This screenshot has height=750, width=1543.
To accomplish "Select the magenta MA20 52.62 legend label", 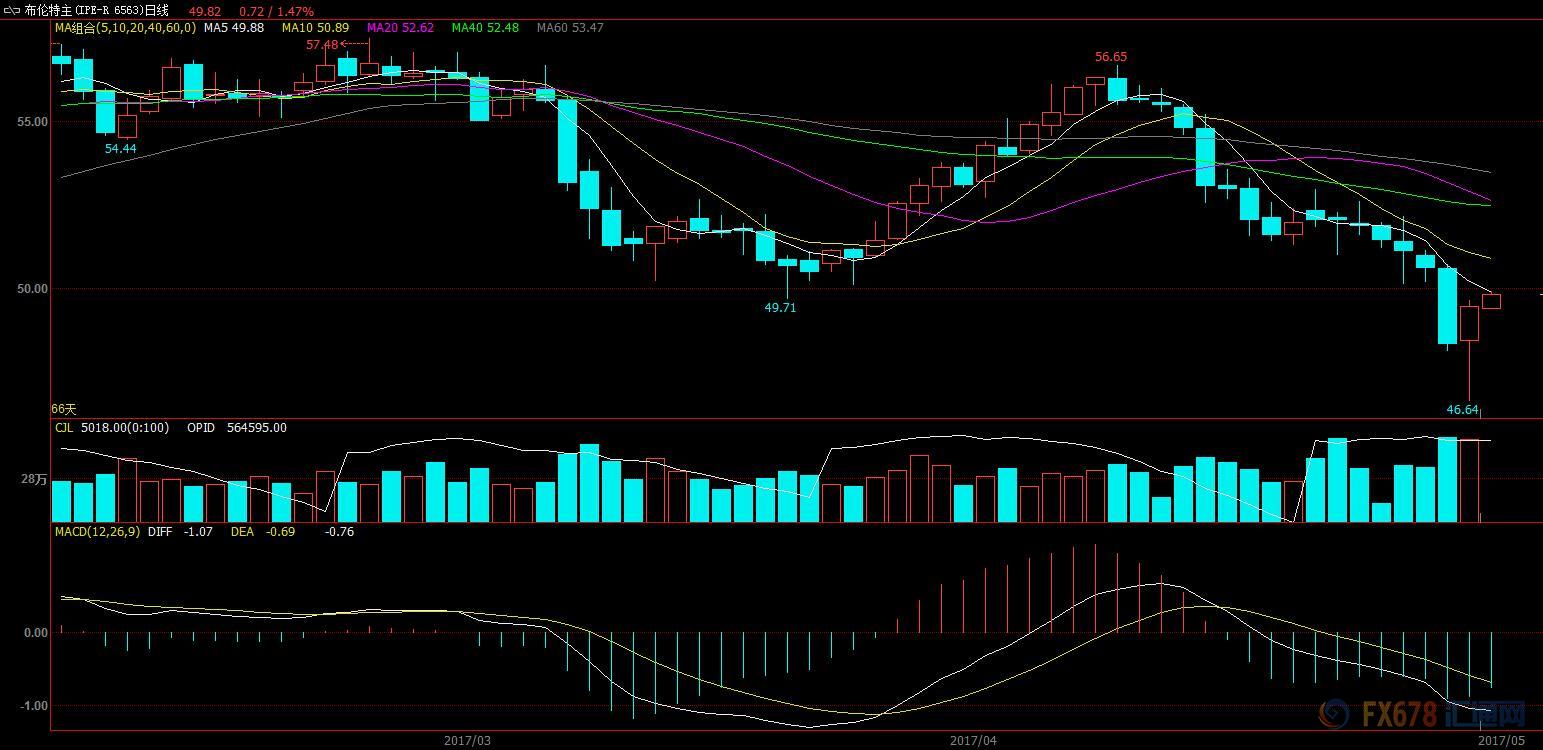I will tap(400, 28).
